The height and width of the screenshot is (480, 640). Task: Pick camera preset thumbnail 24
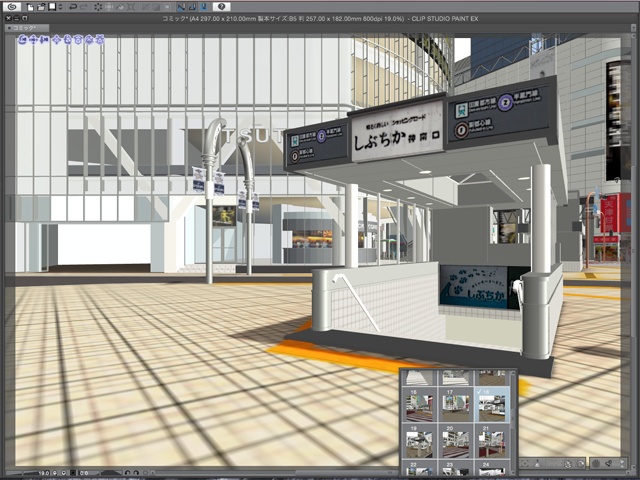[x=492, y=469]
